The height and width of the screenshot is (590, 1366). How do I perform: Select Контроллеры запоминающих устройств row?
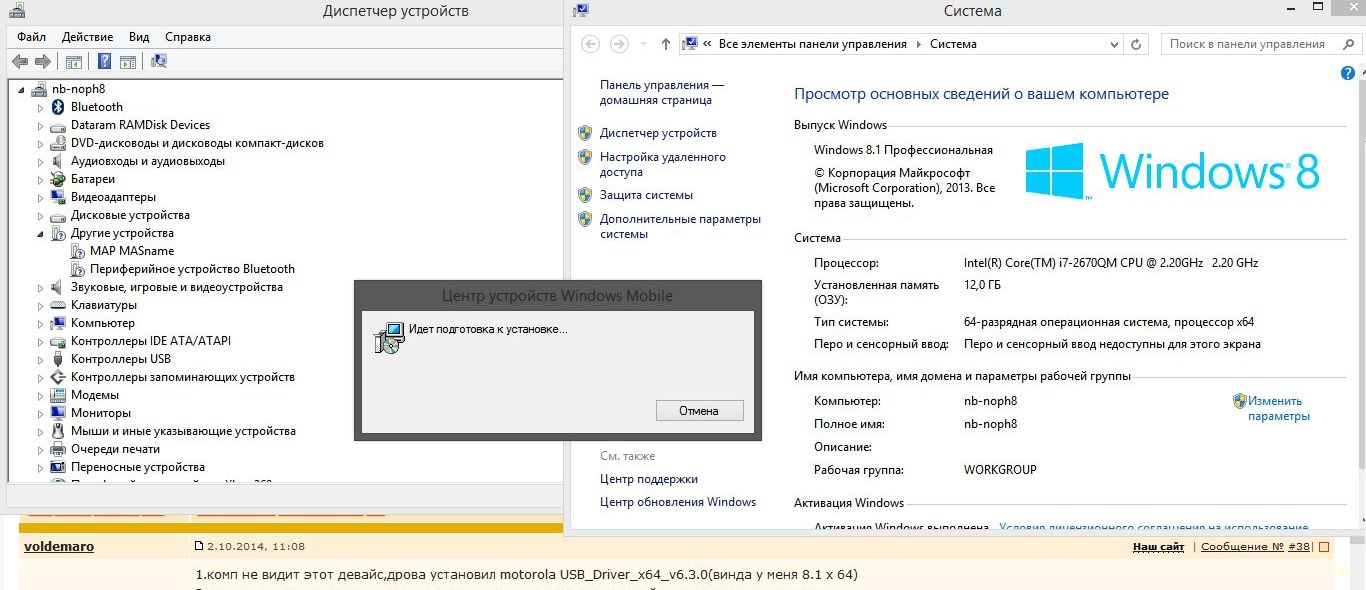[183, 377]
